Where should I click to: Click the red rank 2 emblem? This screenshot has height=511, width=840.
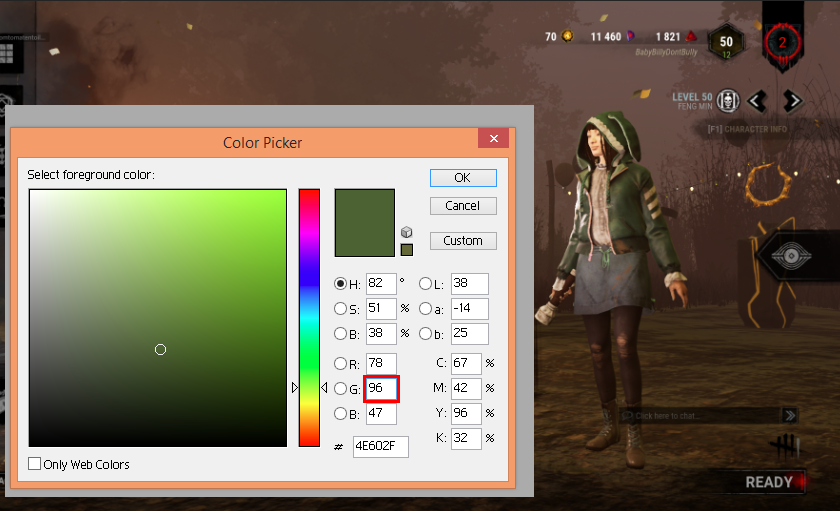(783, 43)
